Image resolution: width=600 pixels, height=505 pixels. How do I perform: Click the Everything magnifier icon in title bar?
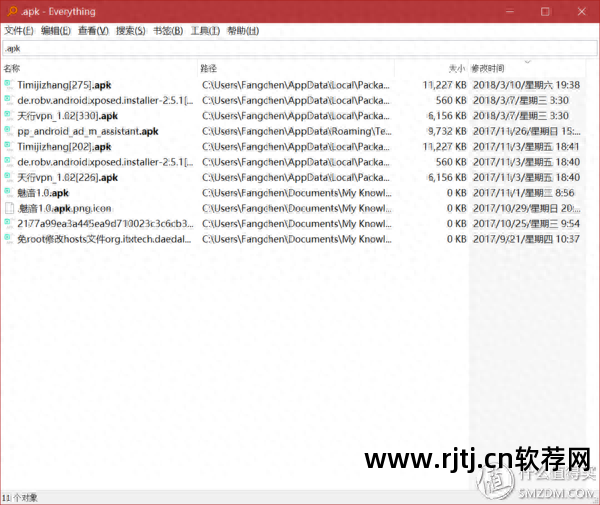[x=12, y=11]
